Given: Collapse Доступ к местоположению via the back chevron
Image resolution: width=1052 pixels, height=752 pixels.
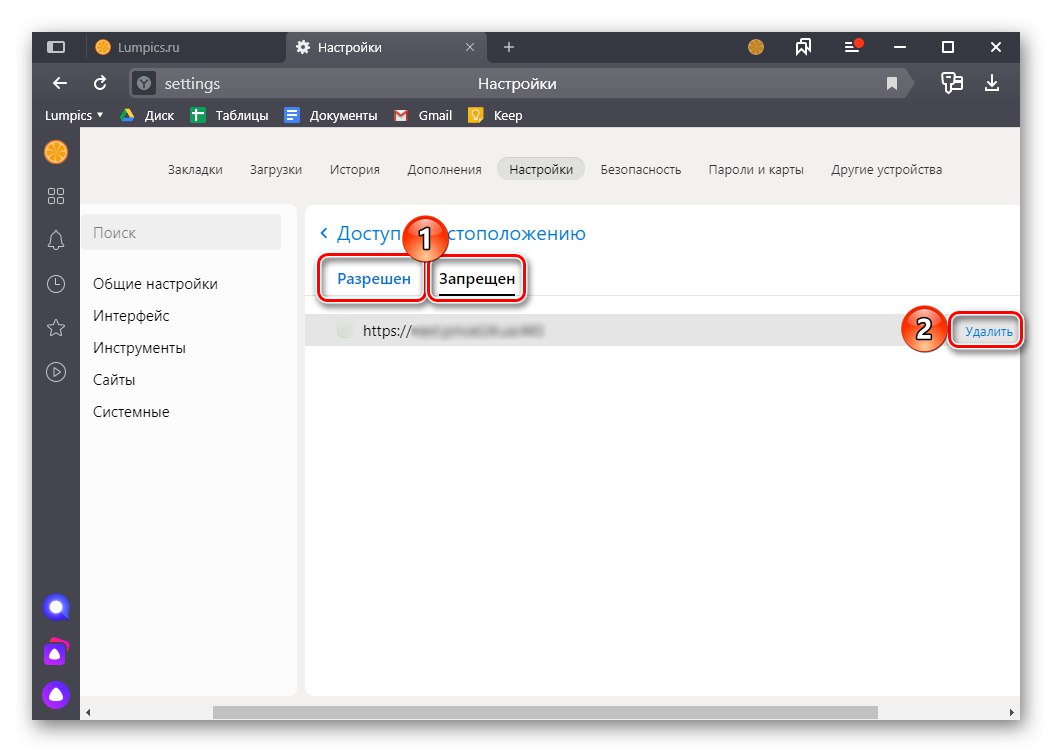Looking at the screenshot, I should (323, 232).
